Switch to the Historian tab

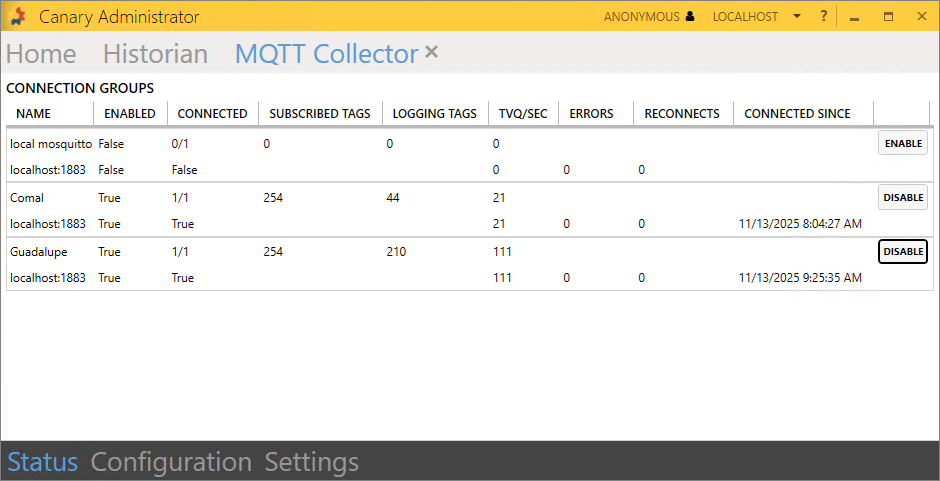click(x=155, y=54)
